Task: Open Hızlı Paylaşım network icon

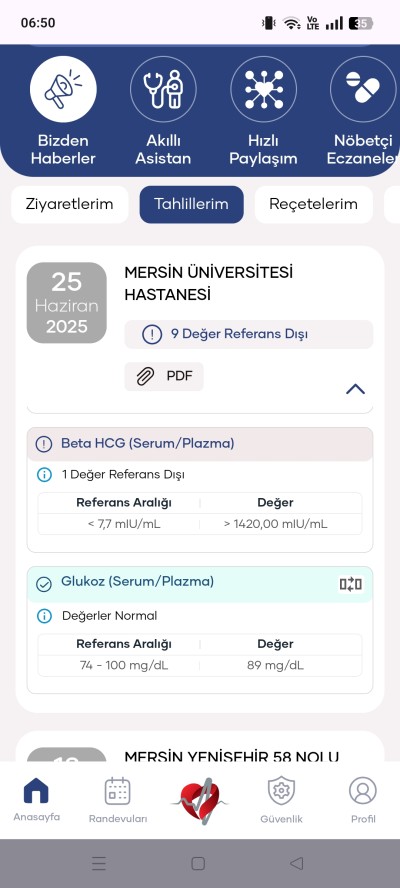Action: click(x=263, y=89)
